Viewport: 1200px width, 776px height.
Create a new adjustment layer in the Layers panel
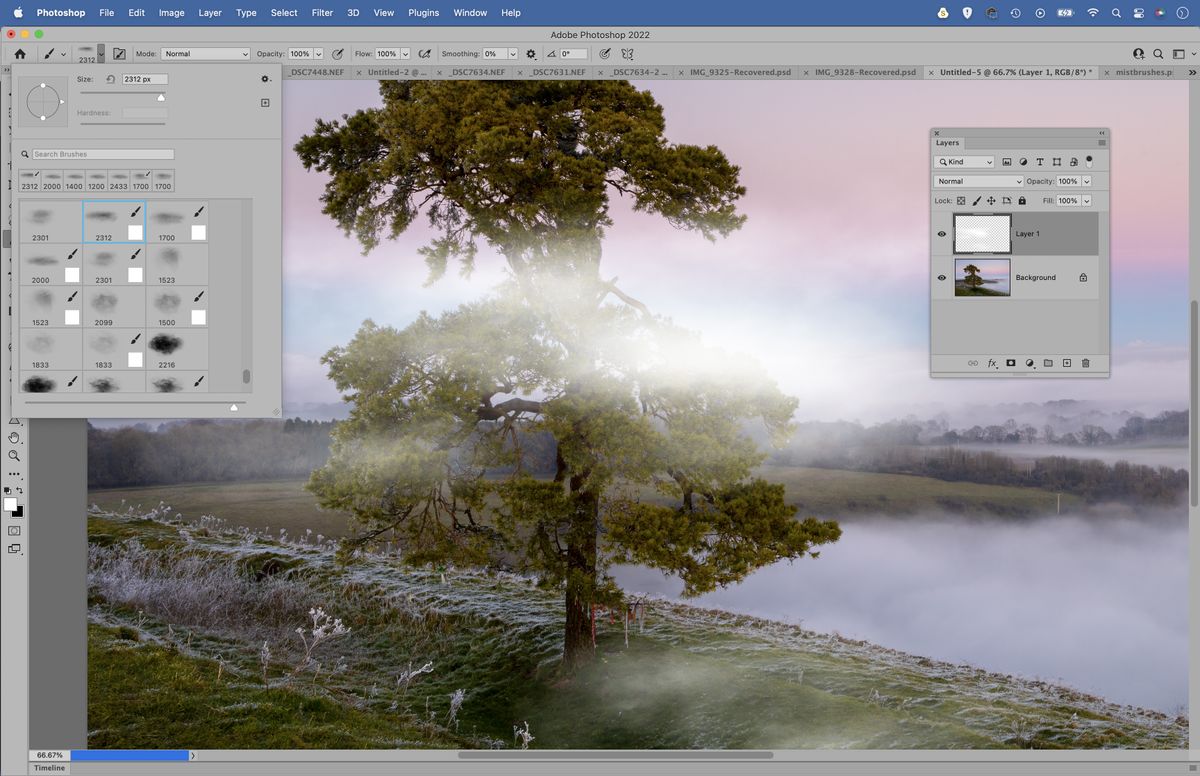click(1030, 363)
